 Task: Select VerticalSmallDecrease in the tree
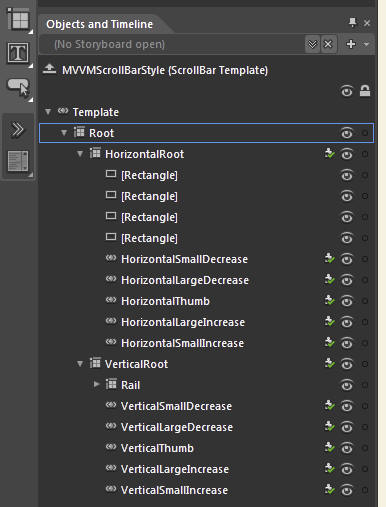[176, 406]
